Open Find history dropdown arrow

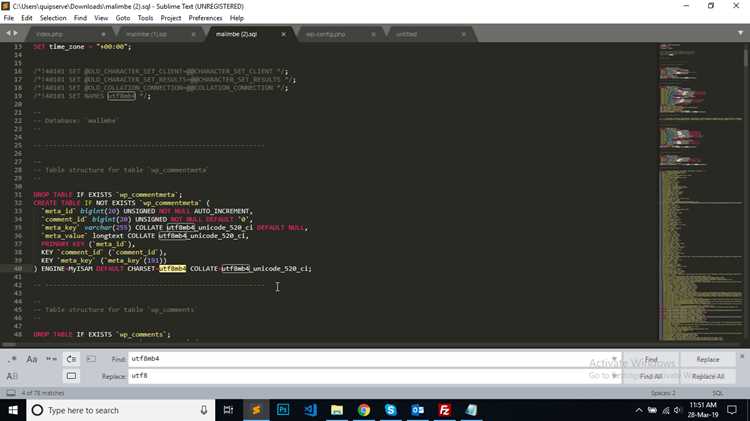[614, 359]
